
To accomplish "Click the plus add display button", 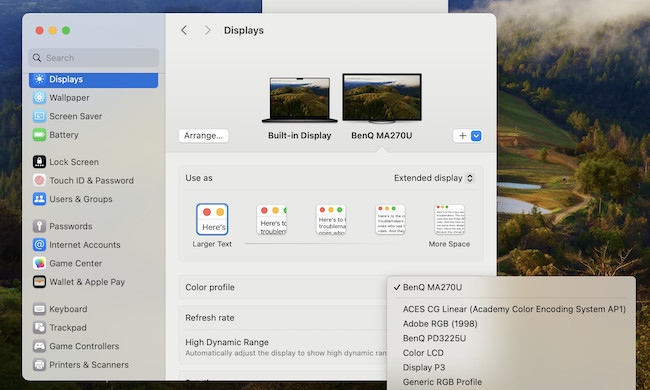I will 462,136.
